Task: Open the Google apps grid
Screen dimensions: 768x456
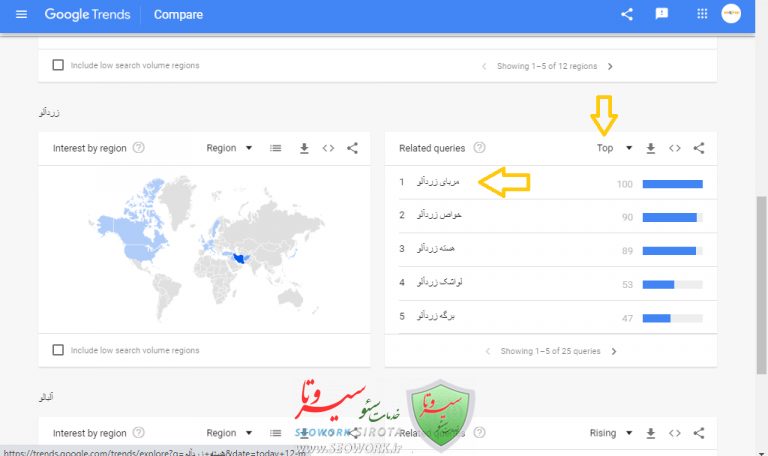Action: point(702,14)
